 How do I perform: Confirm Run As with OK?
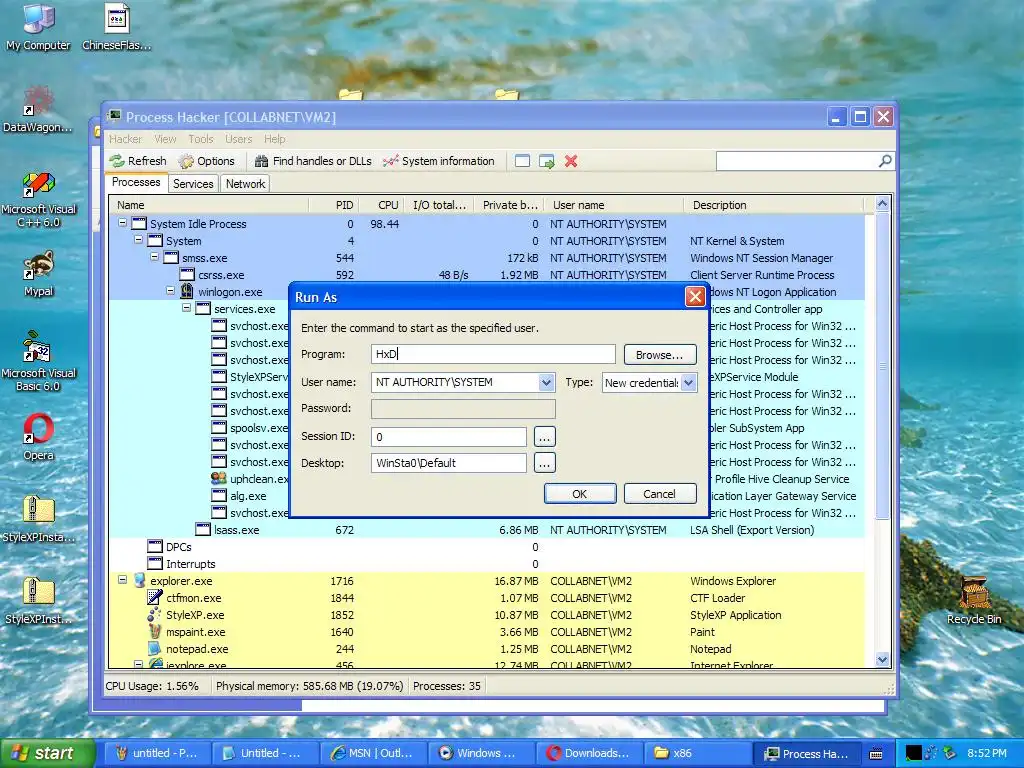coord(580,494)
